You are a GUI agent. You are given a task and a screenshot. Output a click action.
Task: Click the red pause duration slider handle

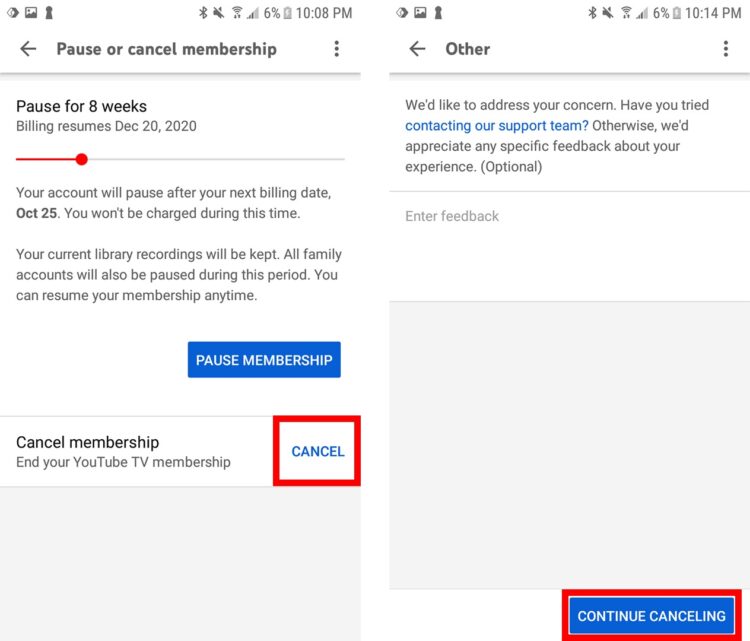pyautogui.click(x=82, y=159)
